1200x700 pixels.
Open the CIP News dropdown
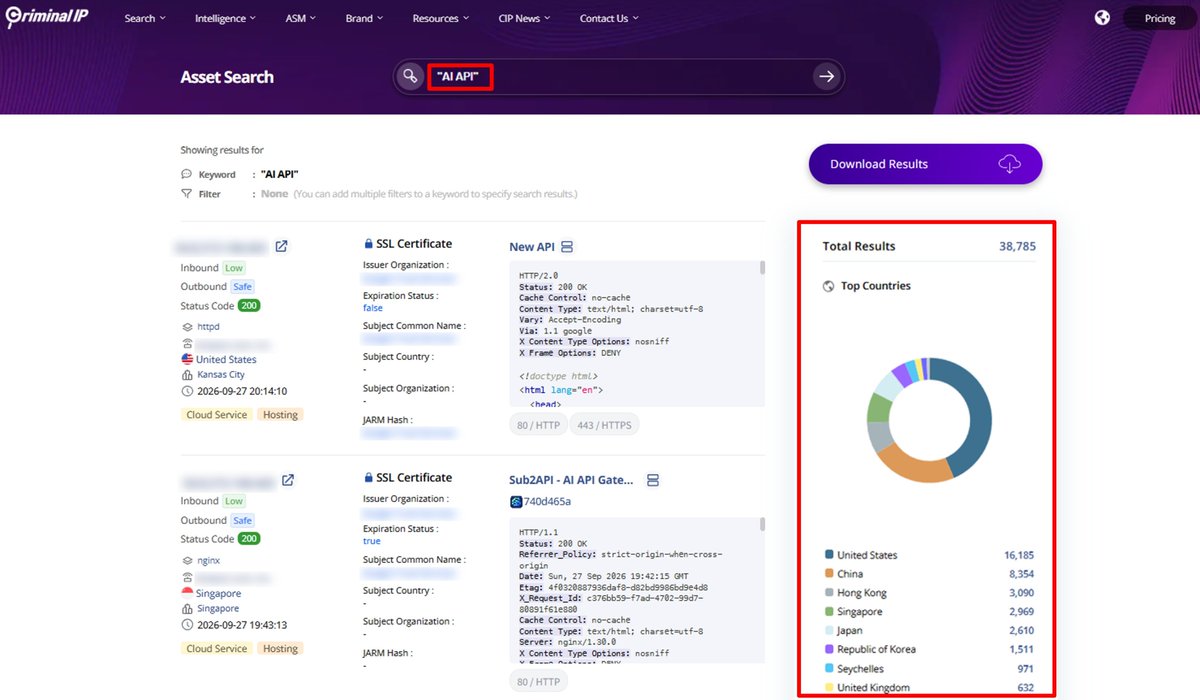click(525, 18)
